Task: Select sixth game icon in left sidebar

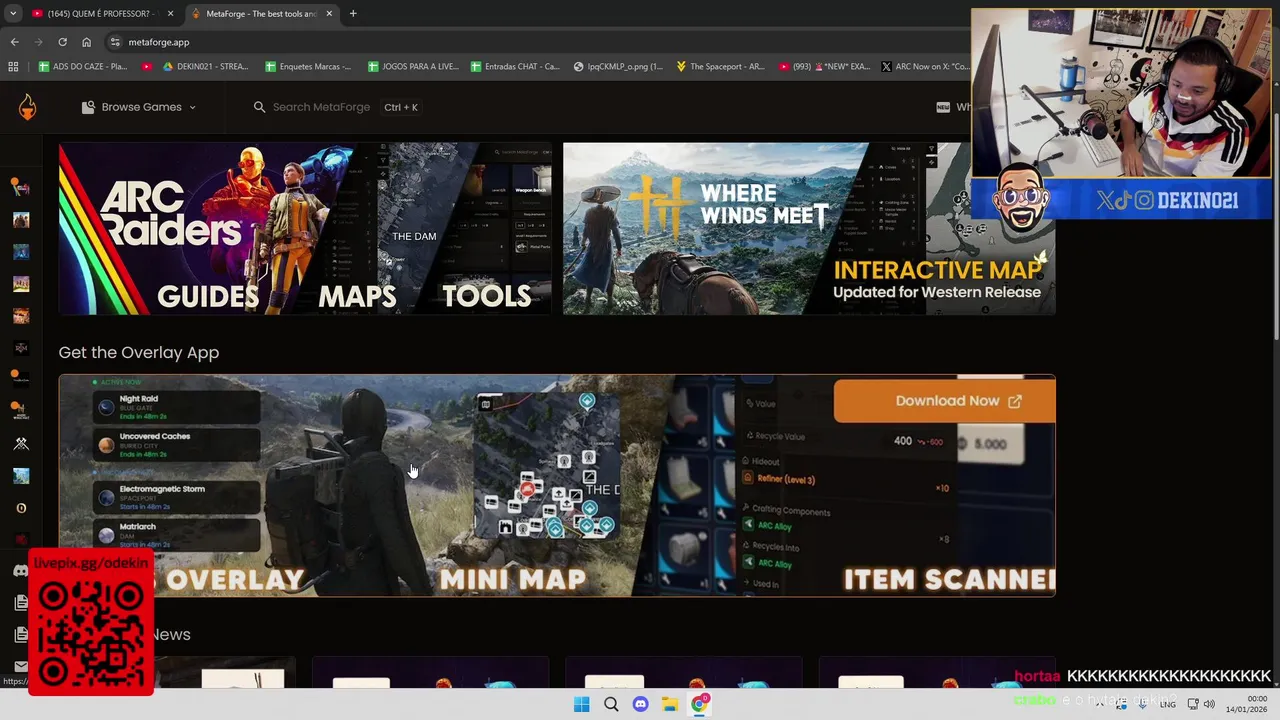Action: 21,348
